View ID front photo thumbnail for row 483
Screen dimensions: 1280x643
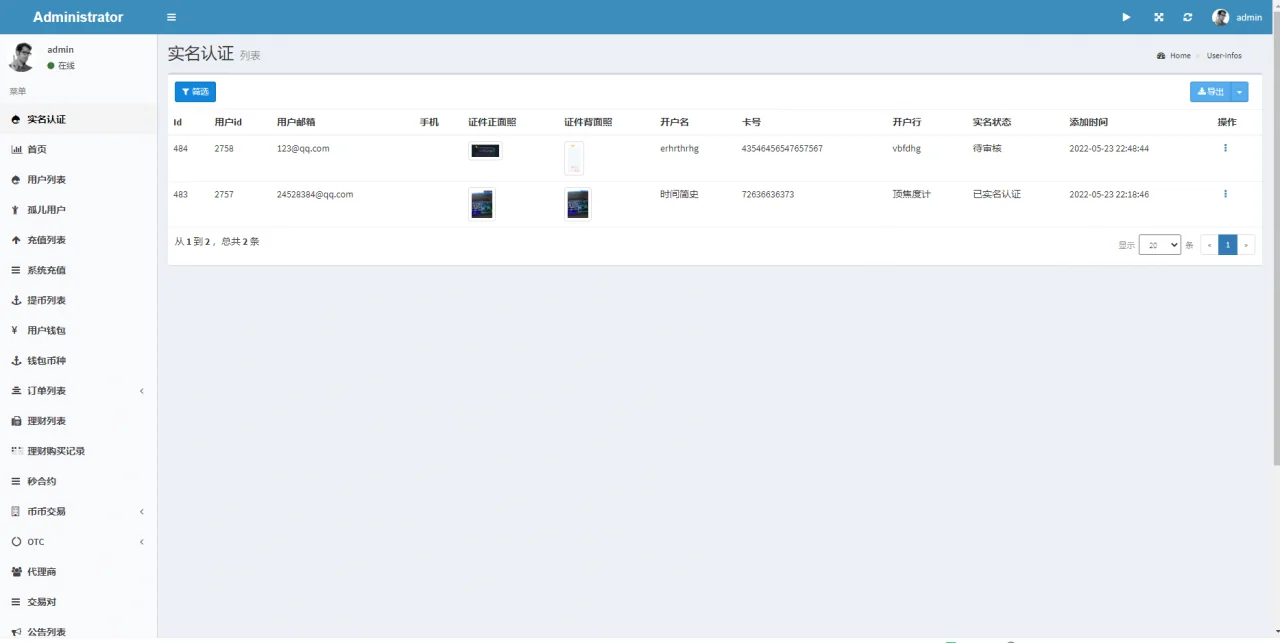click(x=482, y=204)
